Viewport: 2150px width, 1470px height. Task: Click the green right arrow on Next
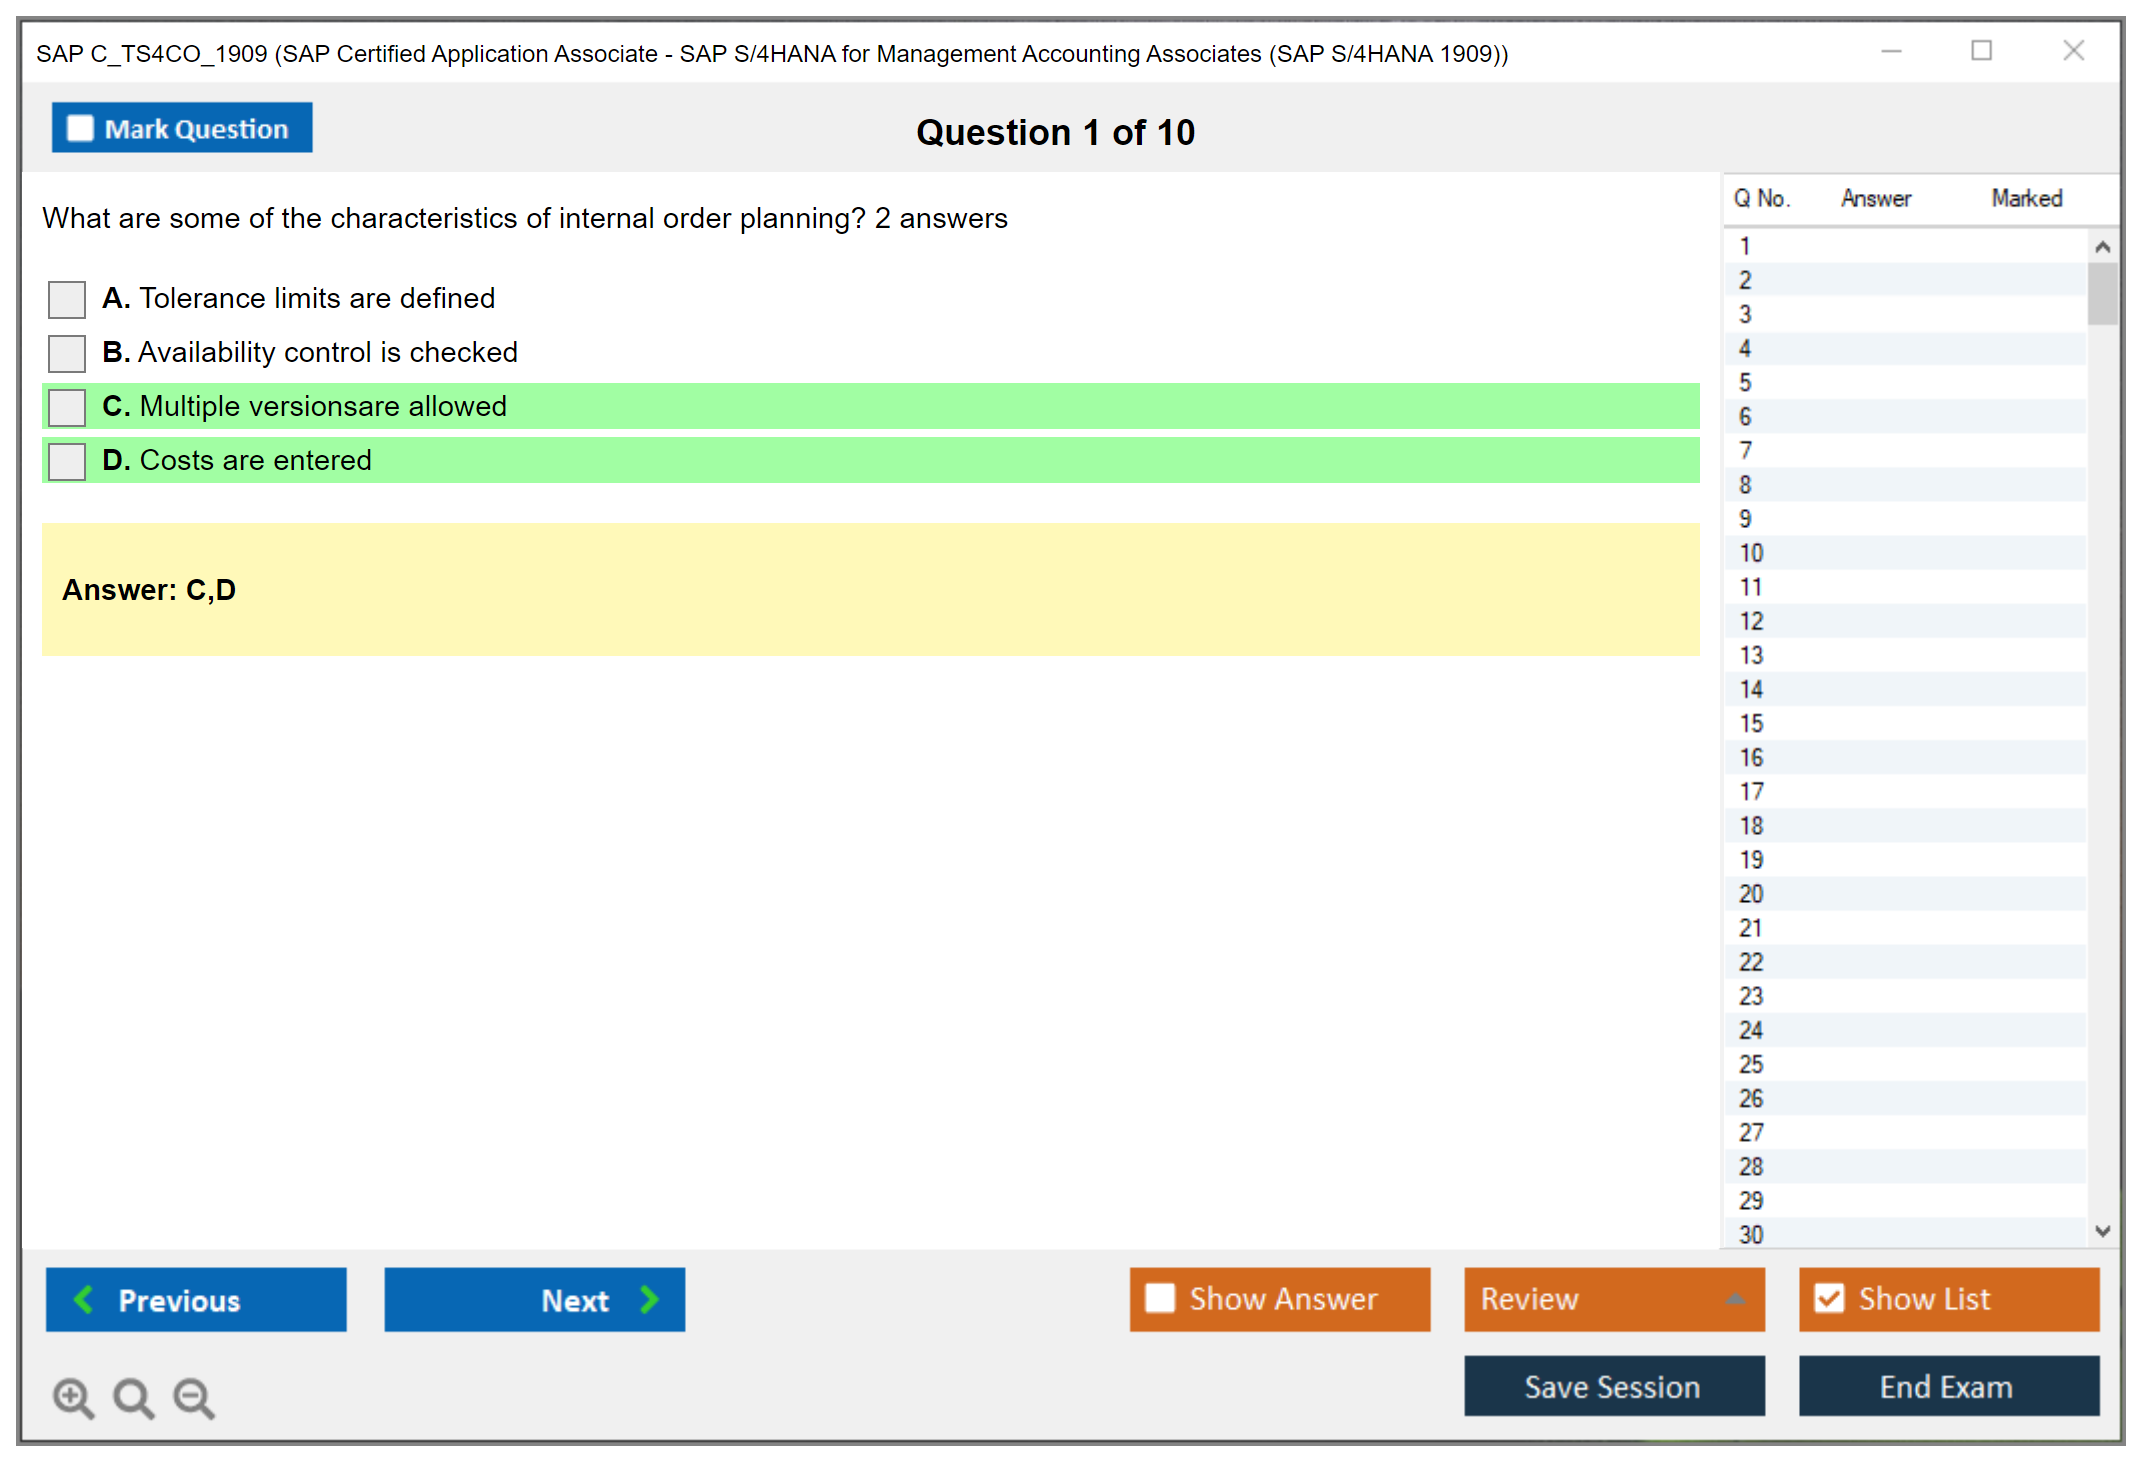click(x=650, y=1299)
